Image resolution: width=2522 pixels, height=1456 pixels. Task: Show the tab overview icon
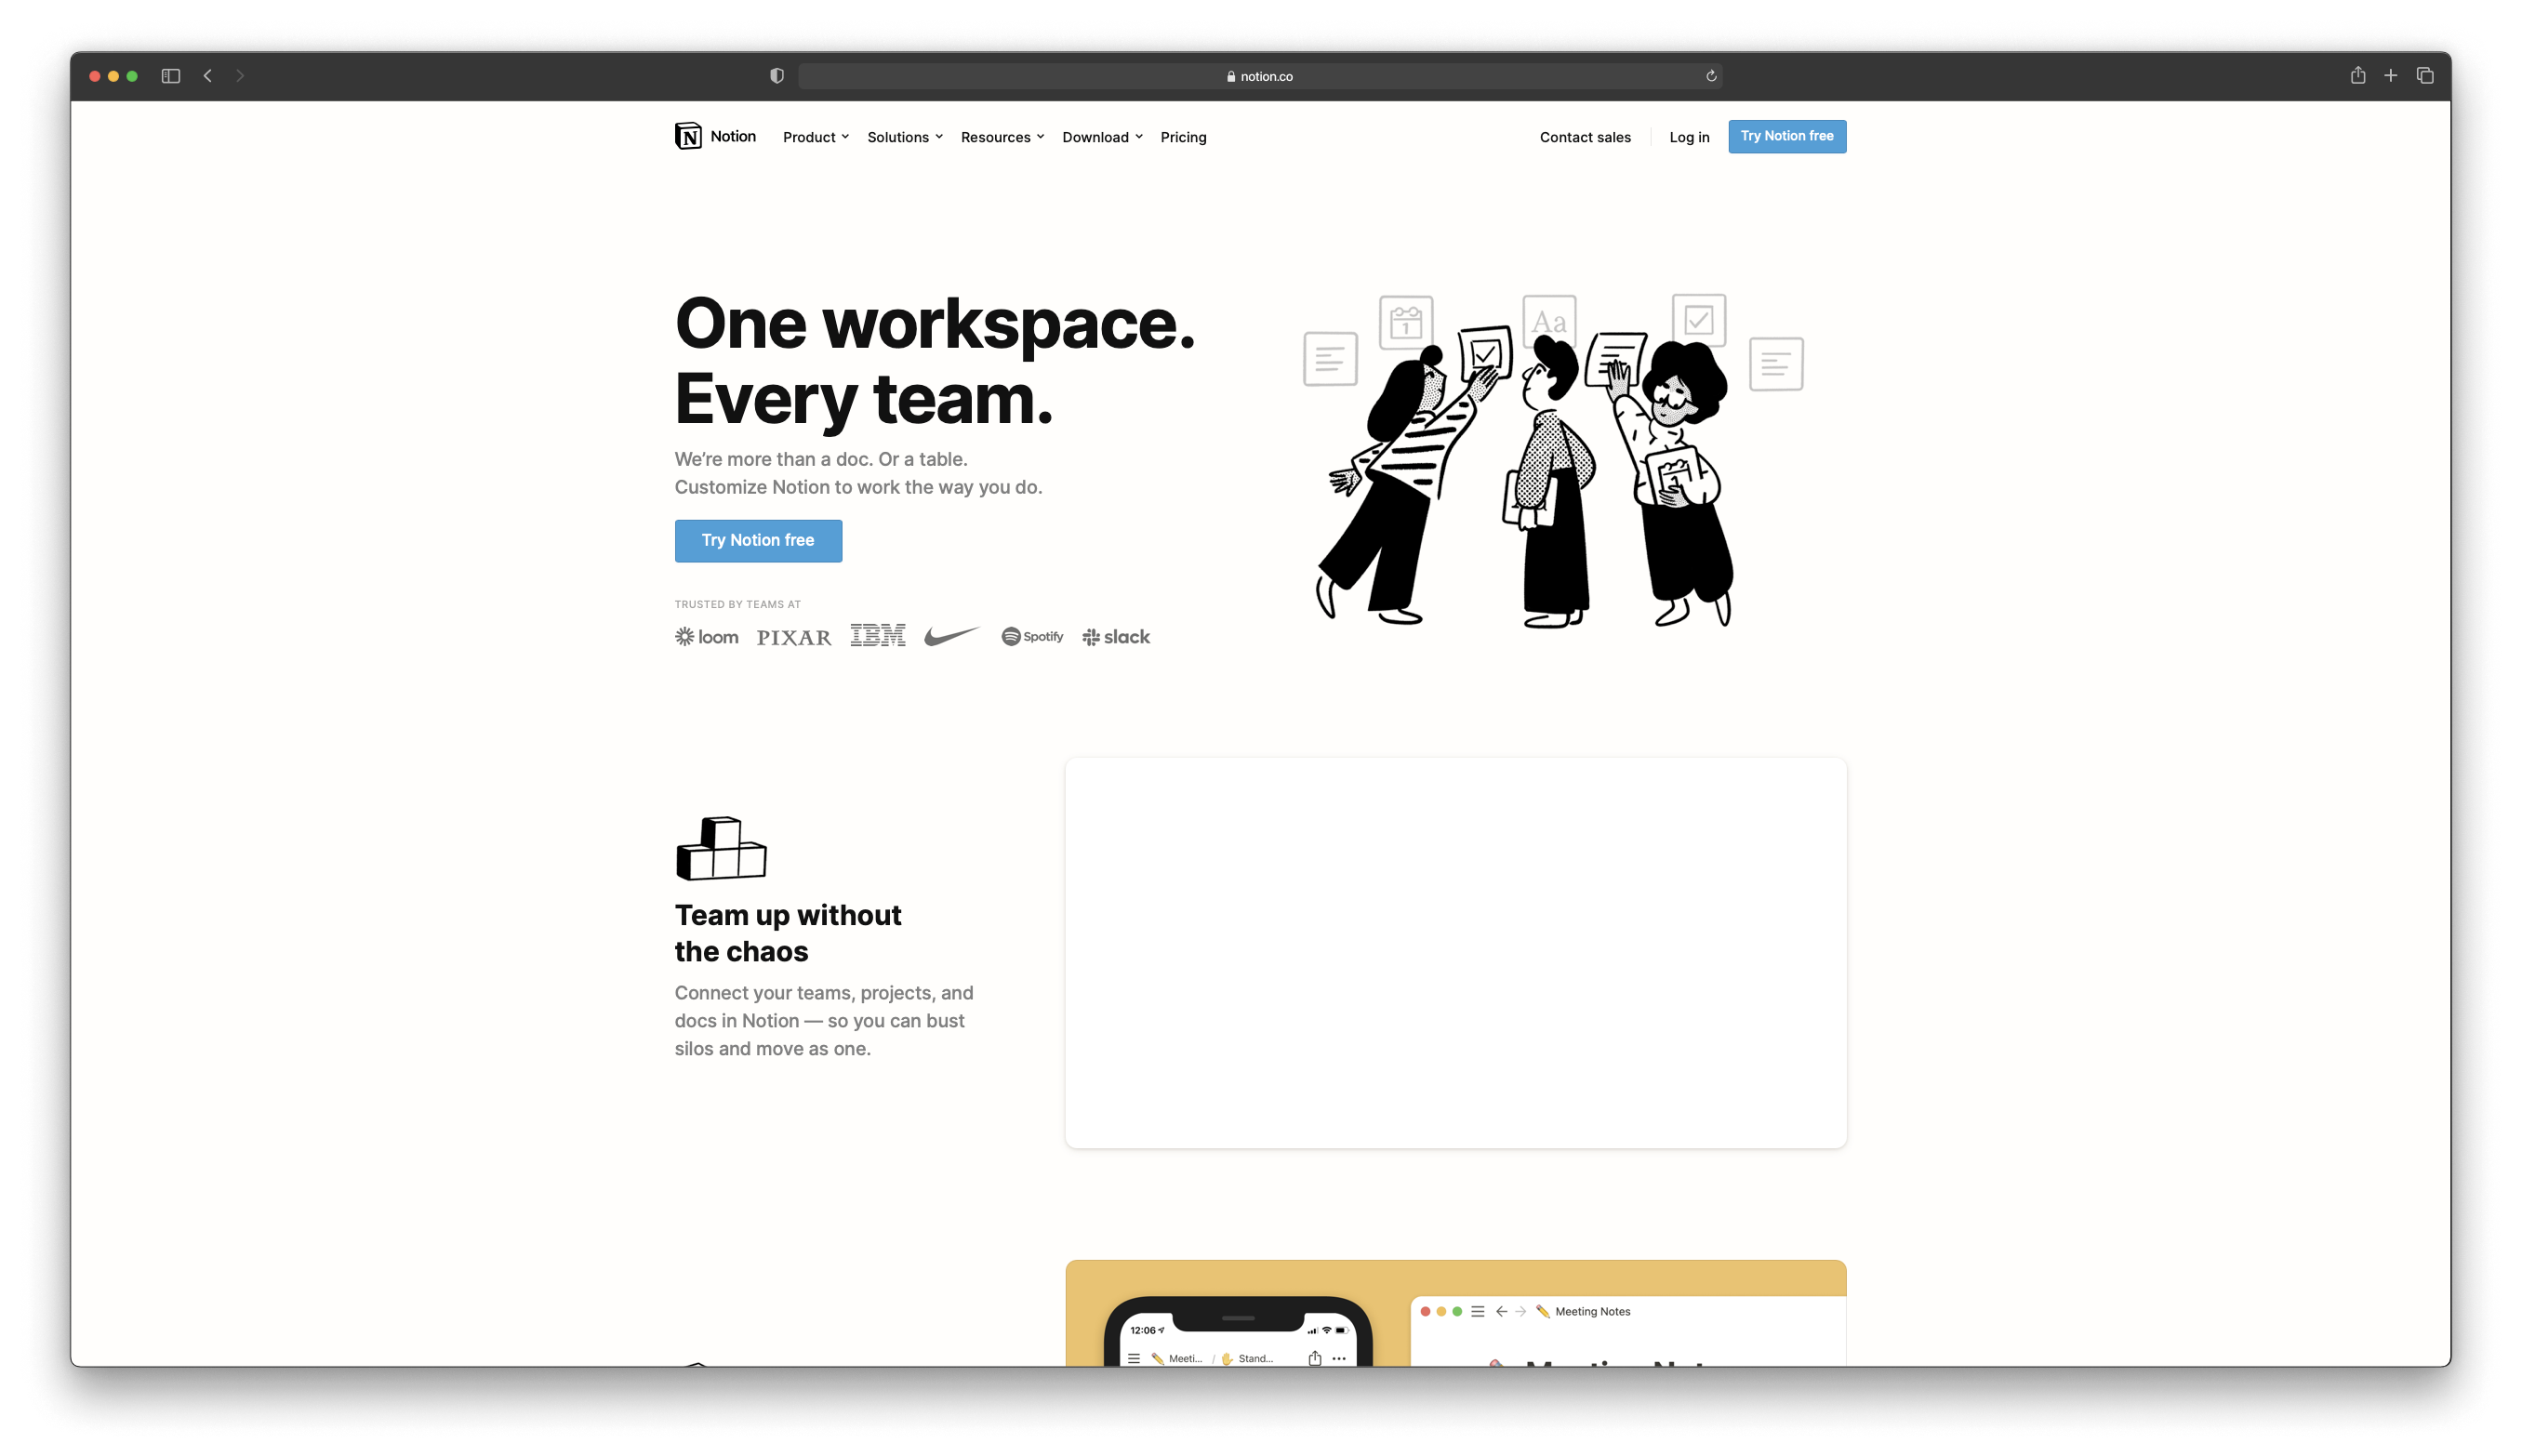coord(2425,76)
